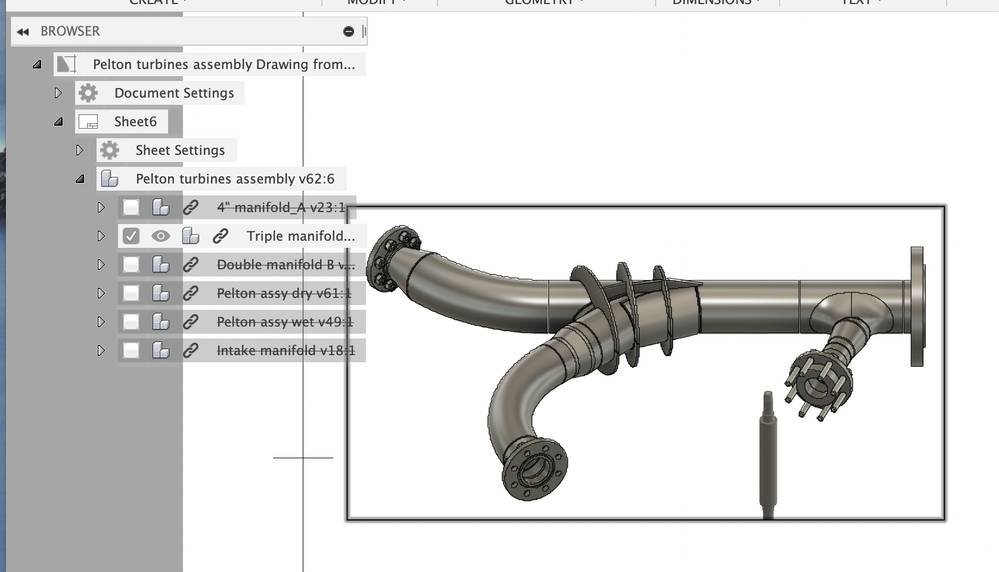Image resolution: width=999 pixels, height=572 pixels.
Task: Click the link icon in the 4" manifold_A row
Action: (190, 208)
